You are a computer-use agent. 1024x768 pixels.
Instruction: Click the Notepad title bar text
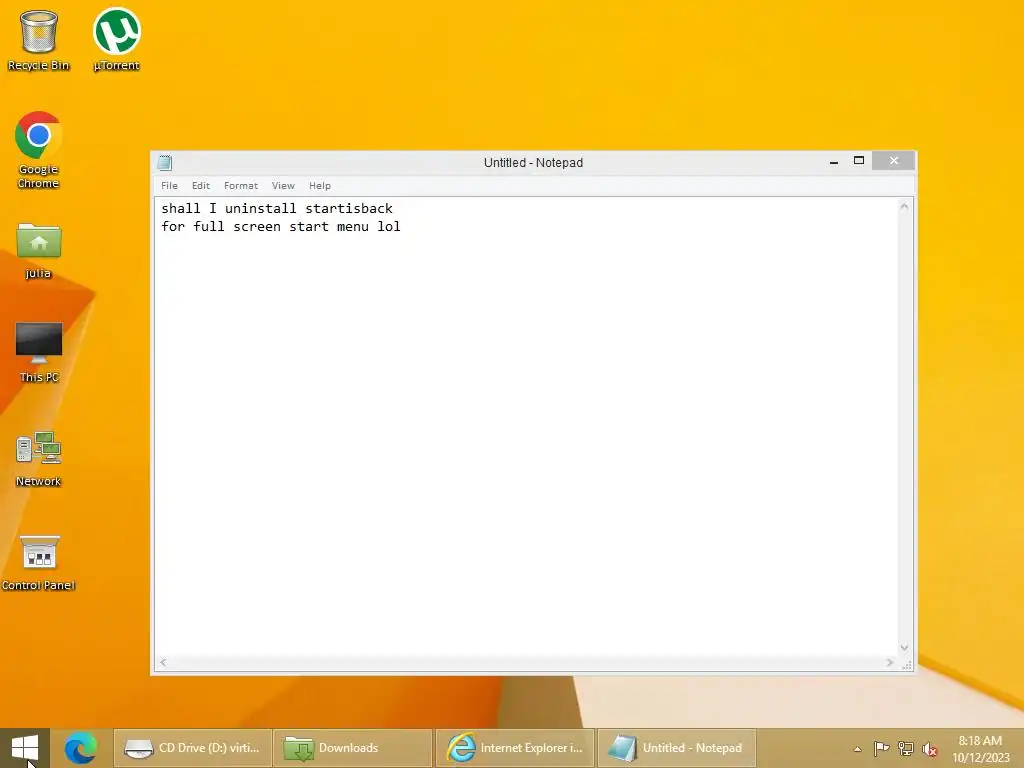533,163
